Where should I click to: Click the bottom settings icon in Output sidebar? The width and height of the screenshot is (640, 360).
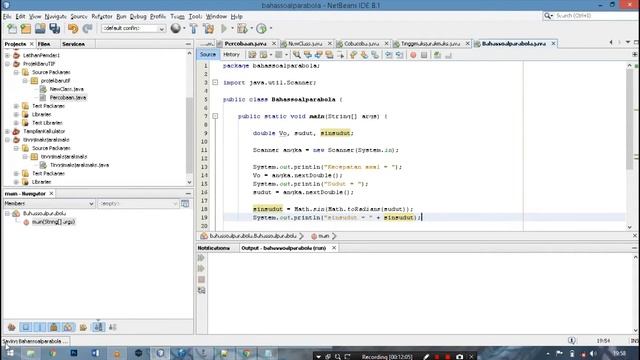point(201,291)
